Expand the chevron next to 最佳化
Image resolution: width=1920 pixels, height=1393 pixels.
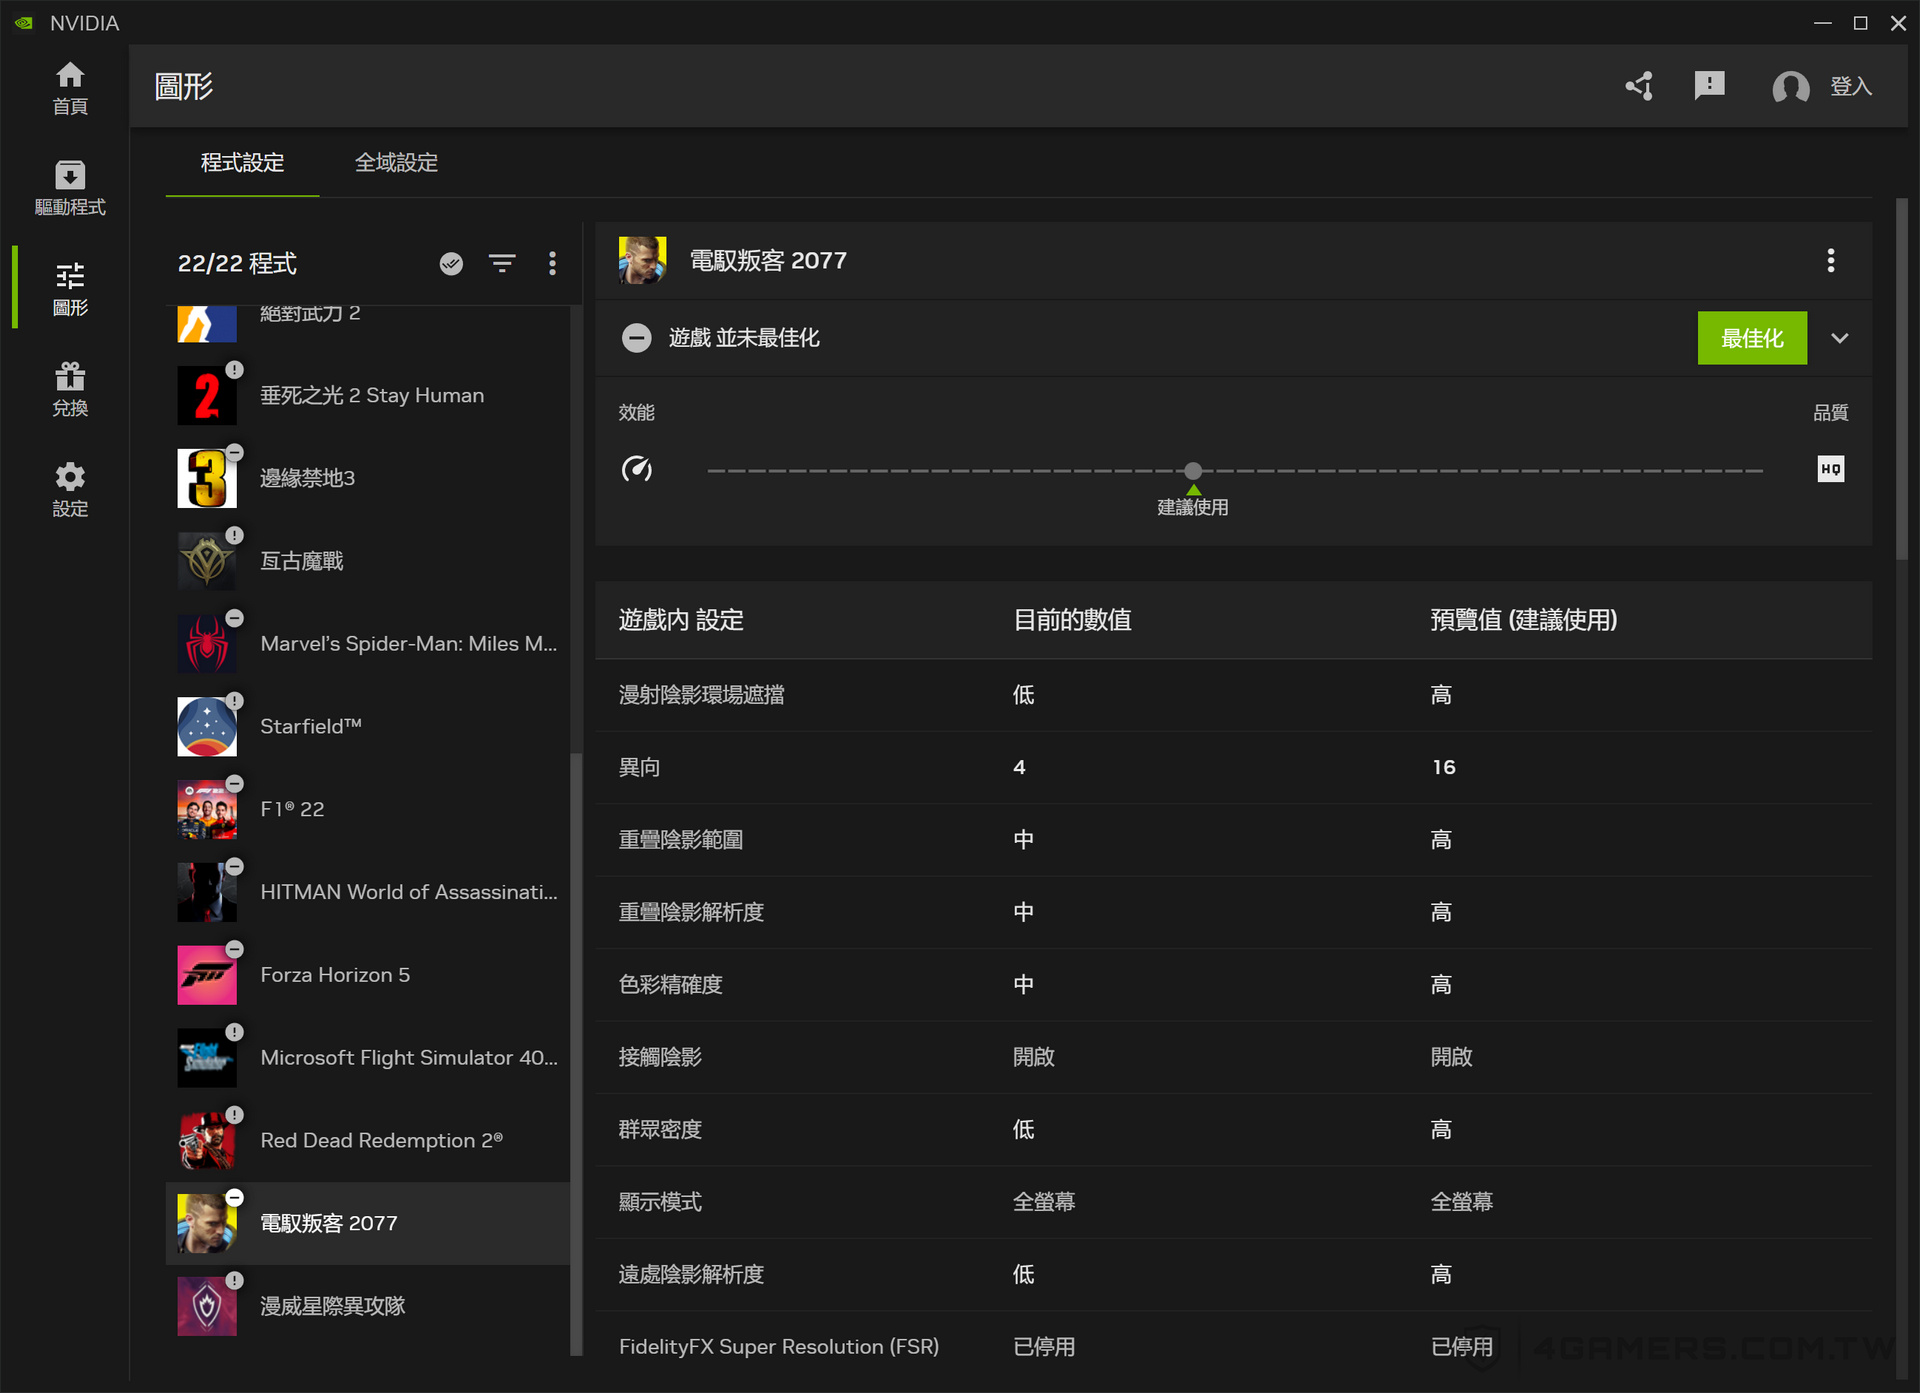pyautogui.click(x=1840, y=338)
